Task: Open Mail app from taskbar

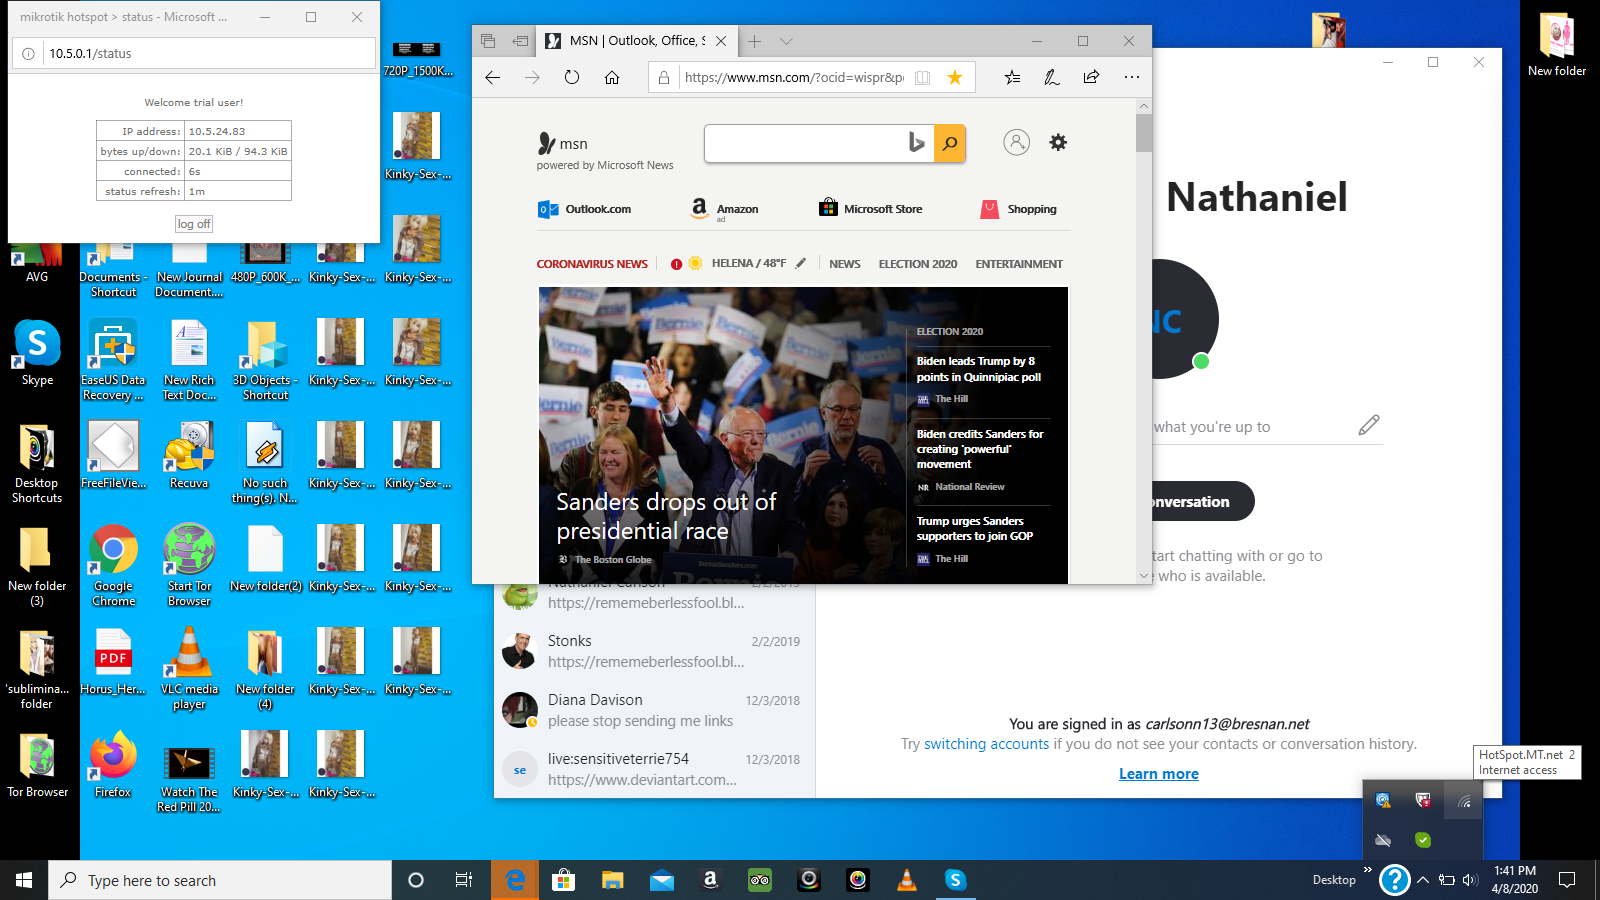Action: [662, 880]
